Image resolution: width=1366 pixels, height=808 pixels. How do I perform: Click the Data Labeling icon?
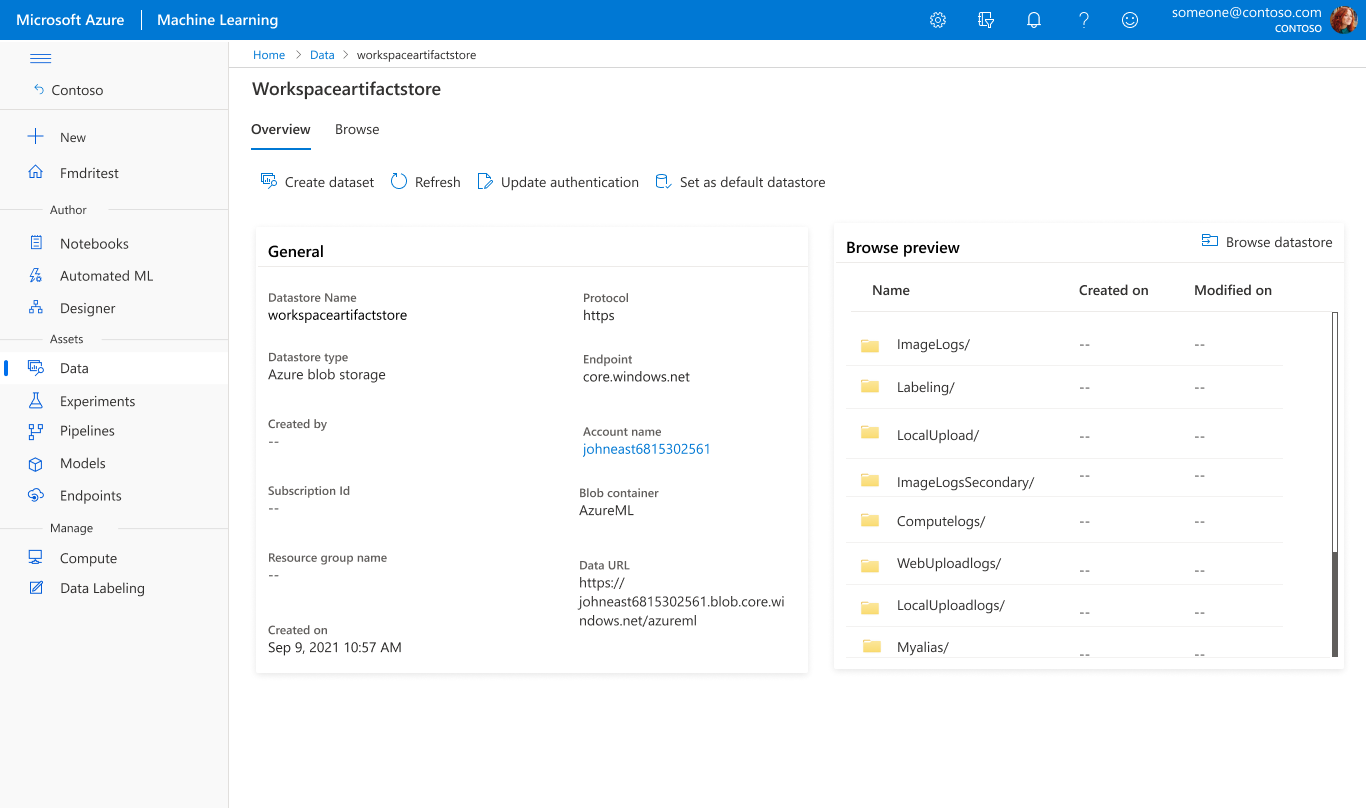pyautogui.click(x=36, y=588)
